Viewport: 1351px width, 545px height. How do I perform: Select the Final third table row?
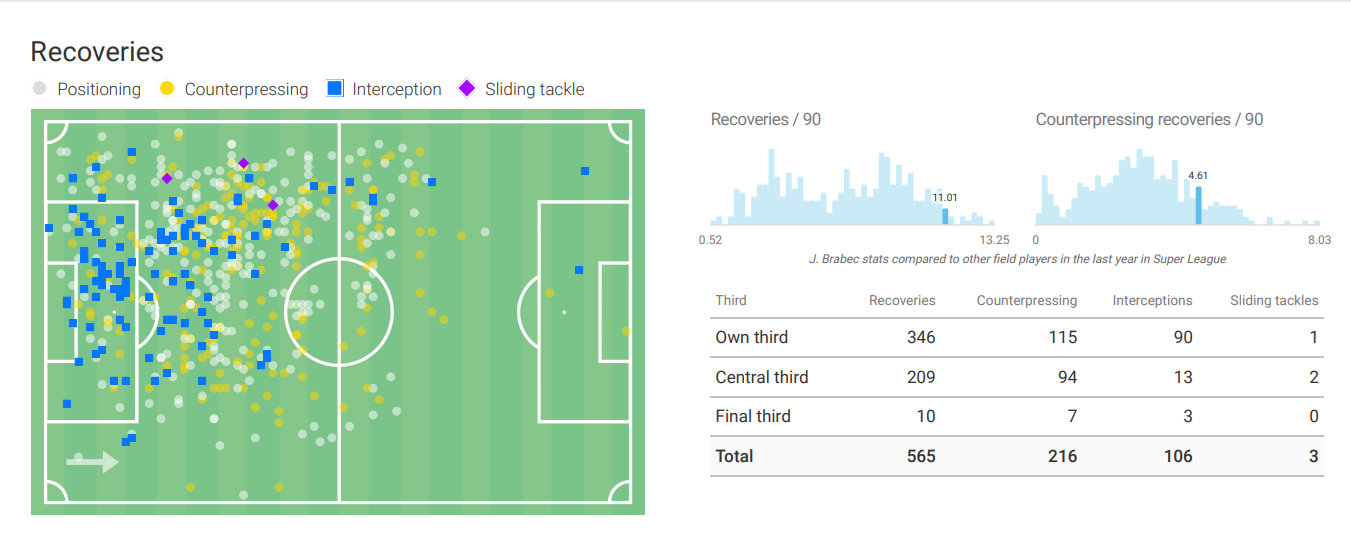[1016, 416]
